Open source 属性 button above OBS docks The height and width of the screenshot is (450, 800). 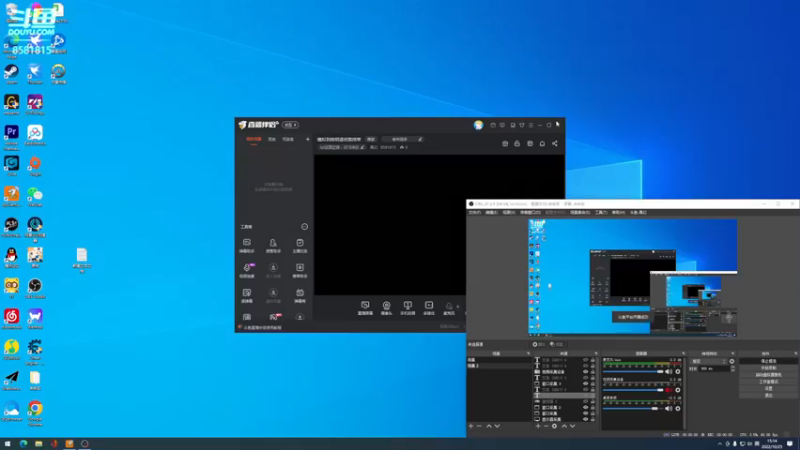click(539, 344)
